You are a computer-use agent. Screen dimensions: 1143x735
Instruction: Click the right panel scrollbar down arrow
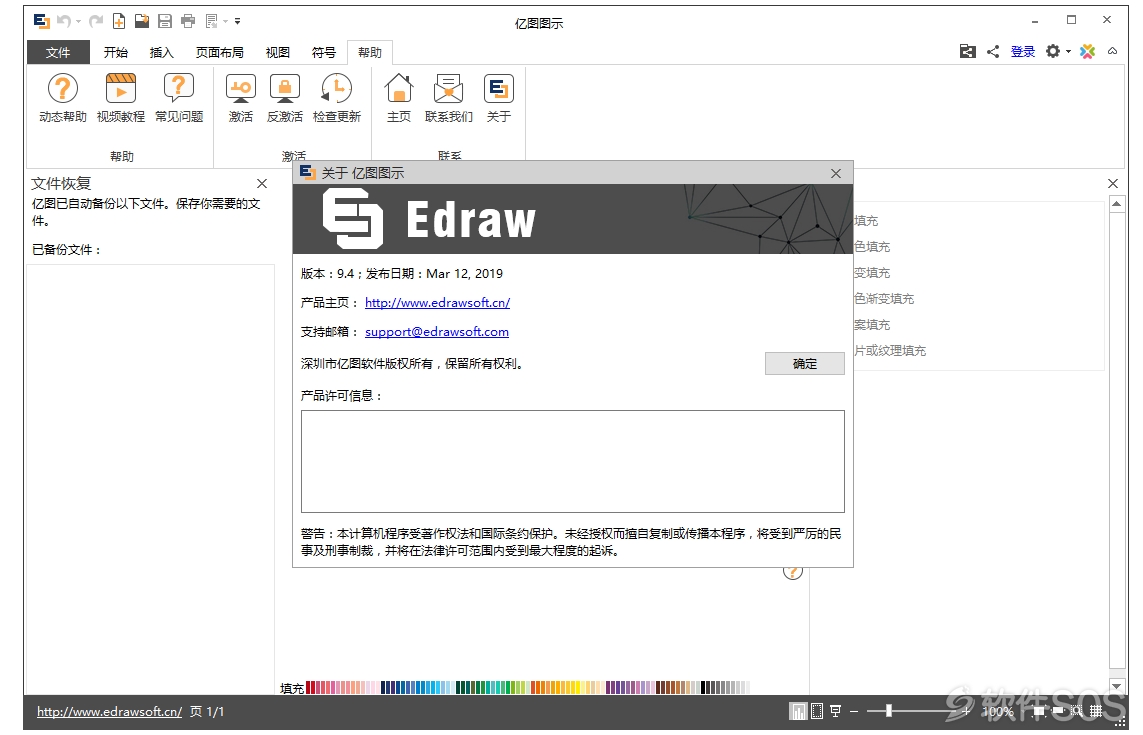[1117, 685]
